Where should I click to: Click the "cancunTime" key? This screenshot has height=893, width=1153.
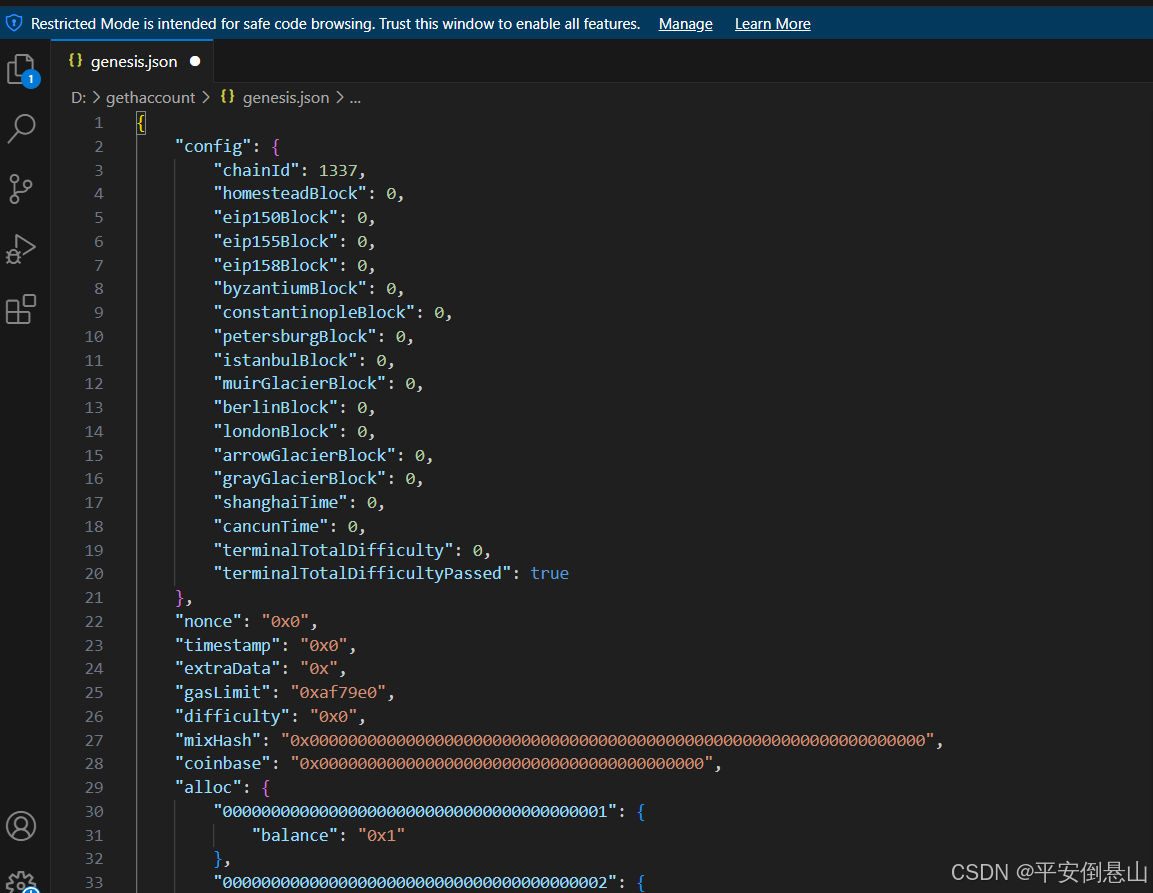[271, 527]
